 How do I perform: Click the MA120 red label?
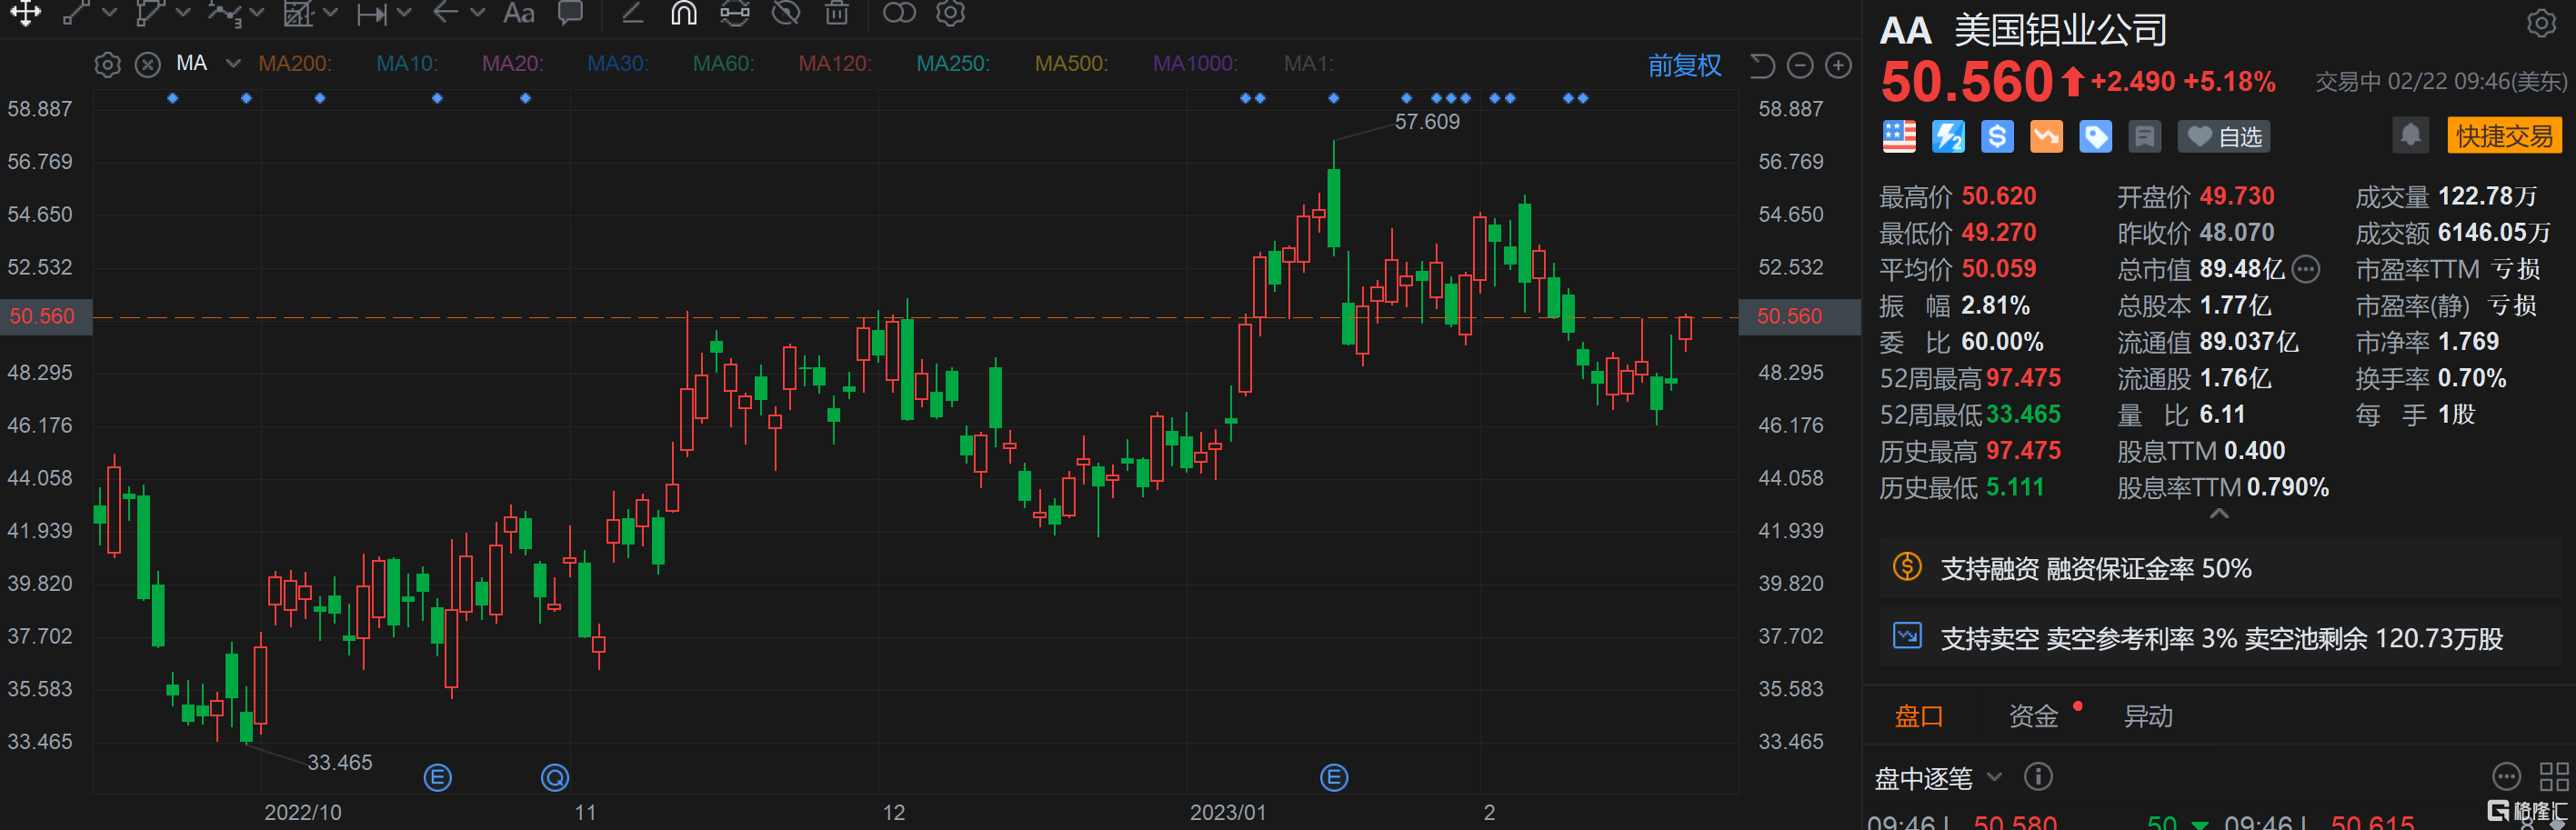point(834,64)
